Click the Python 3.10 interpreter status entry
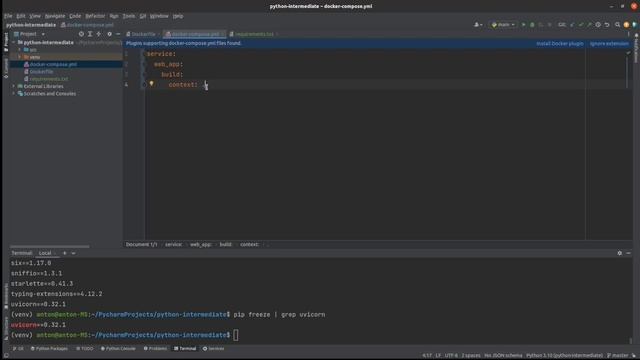The height and width of the screenshot is (360, 640). (x=564, y=356)
